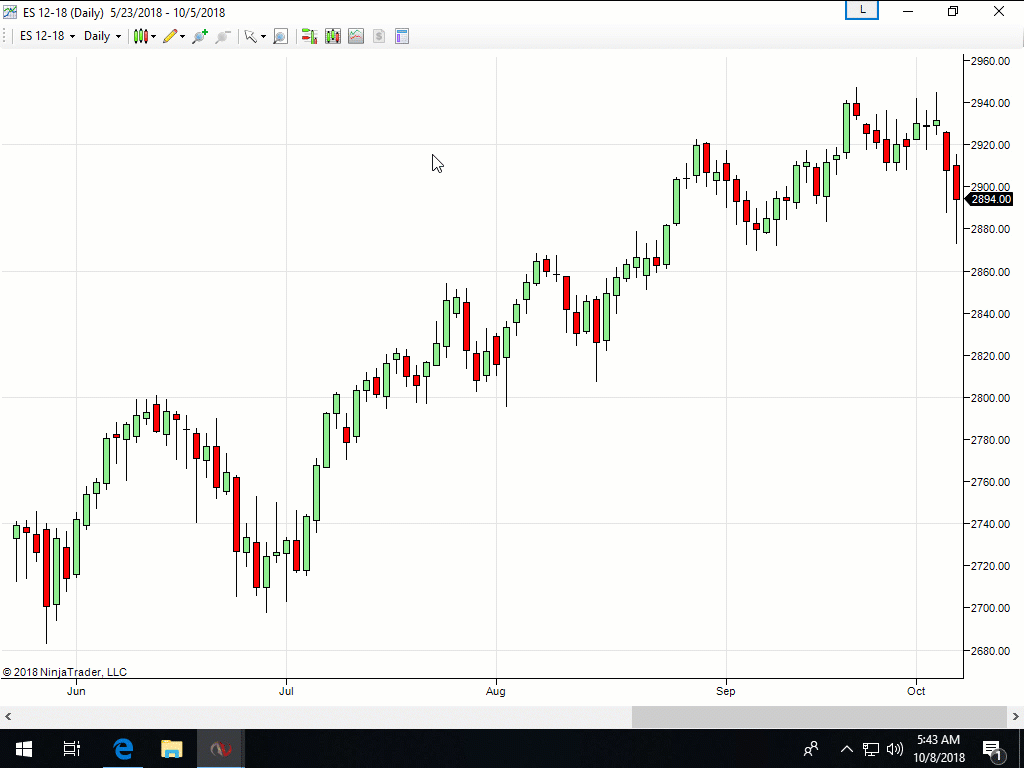Open the chart Properties icon
The image size is (1024, 768).
pos(402,36)
